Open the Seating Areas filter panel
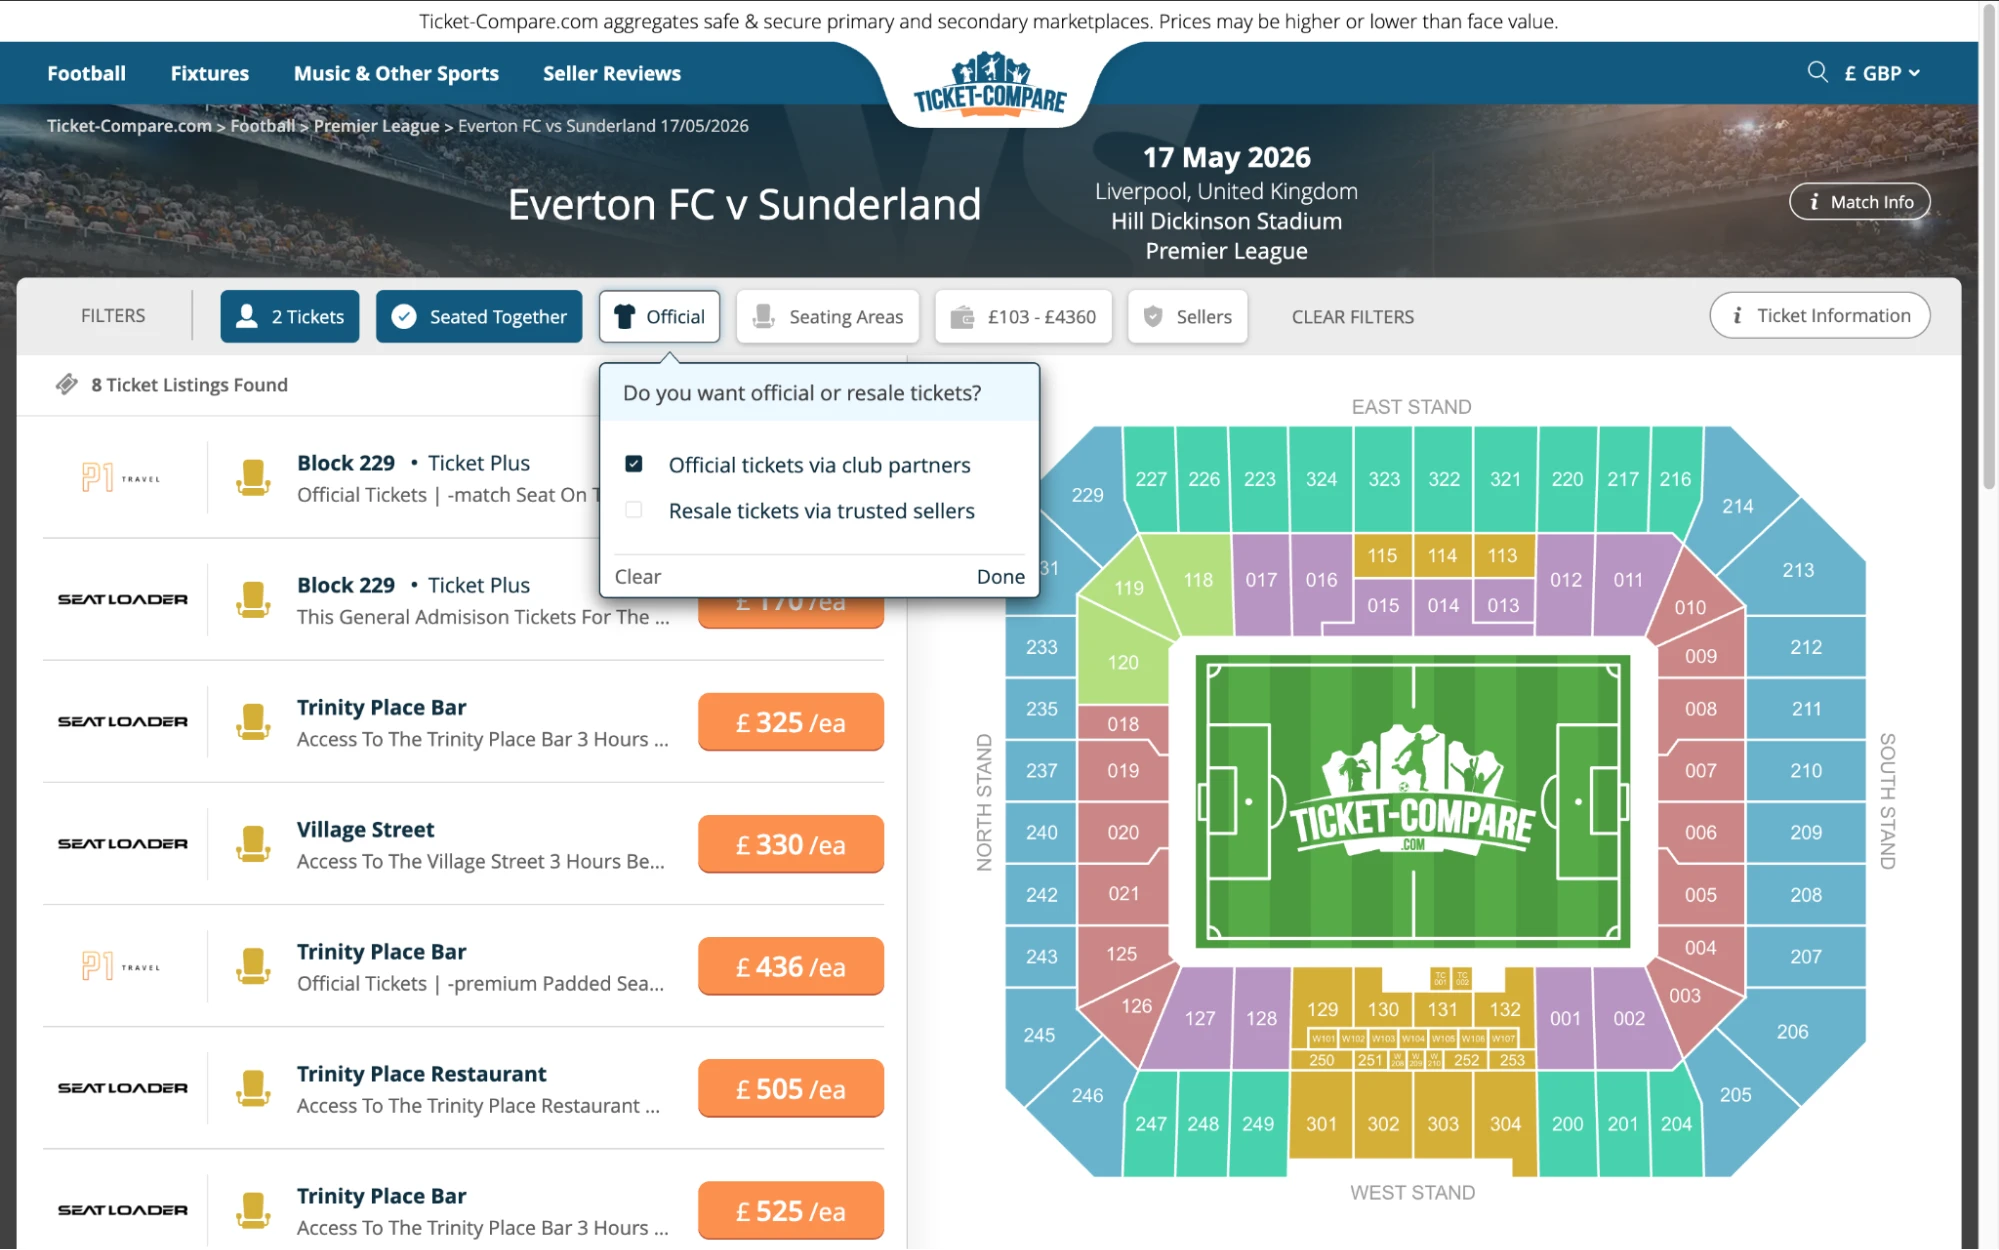 (828, 316)
